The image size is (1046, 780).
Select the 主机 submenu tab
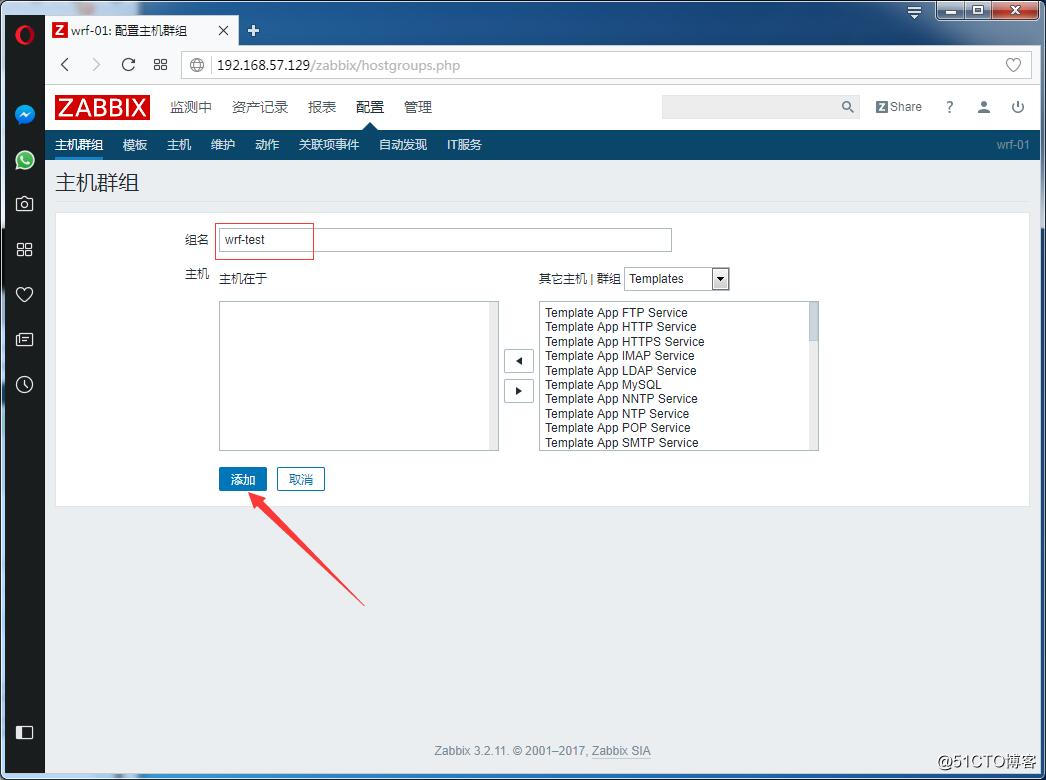[179, 145]
